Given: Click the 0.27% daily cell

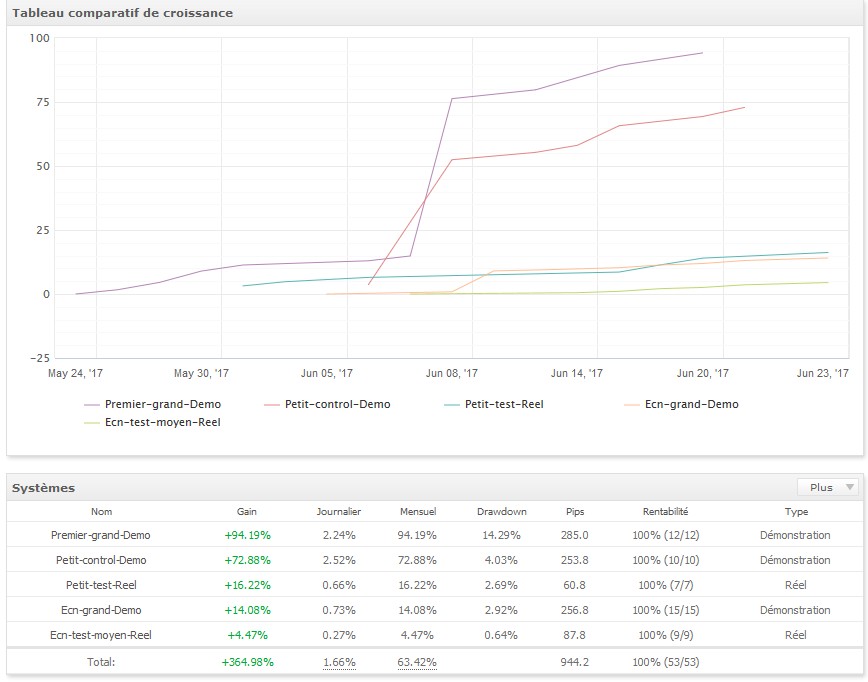Looking at the screenshot, I should click(x=339, y=635).
